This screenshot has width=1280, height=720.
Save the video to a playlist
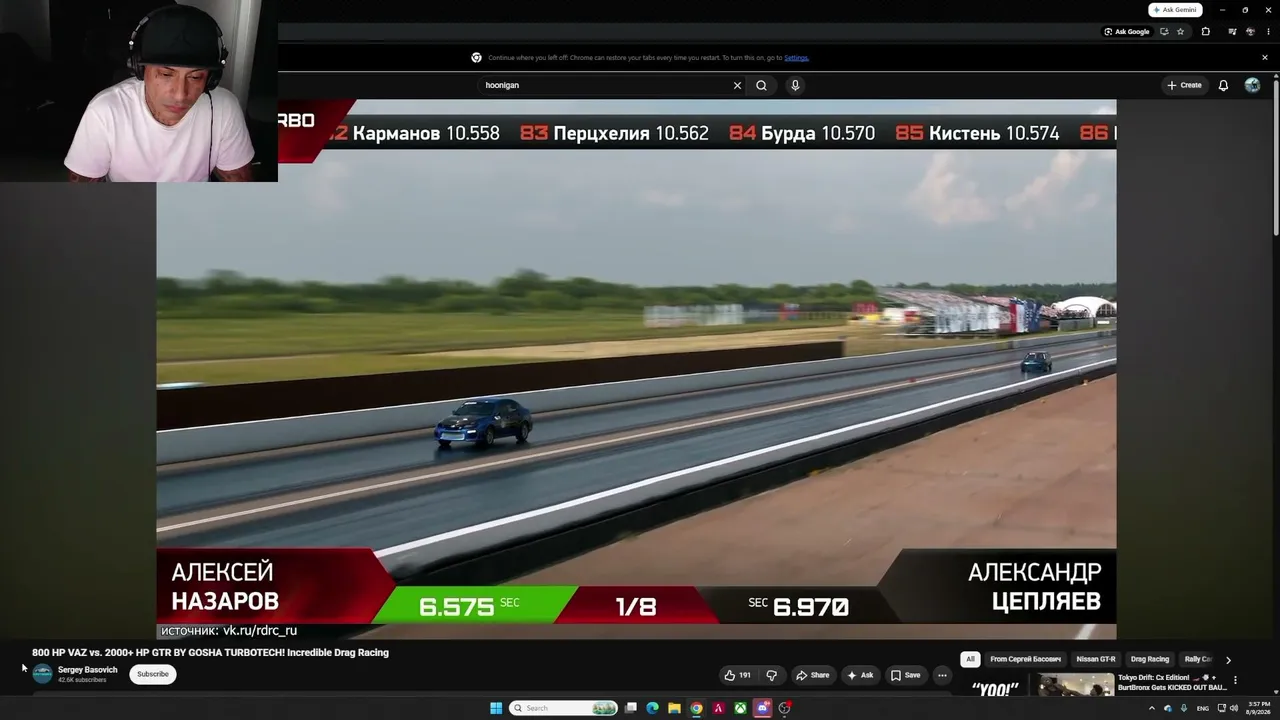pos(905,675)
